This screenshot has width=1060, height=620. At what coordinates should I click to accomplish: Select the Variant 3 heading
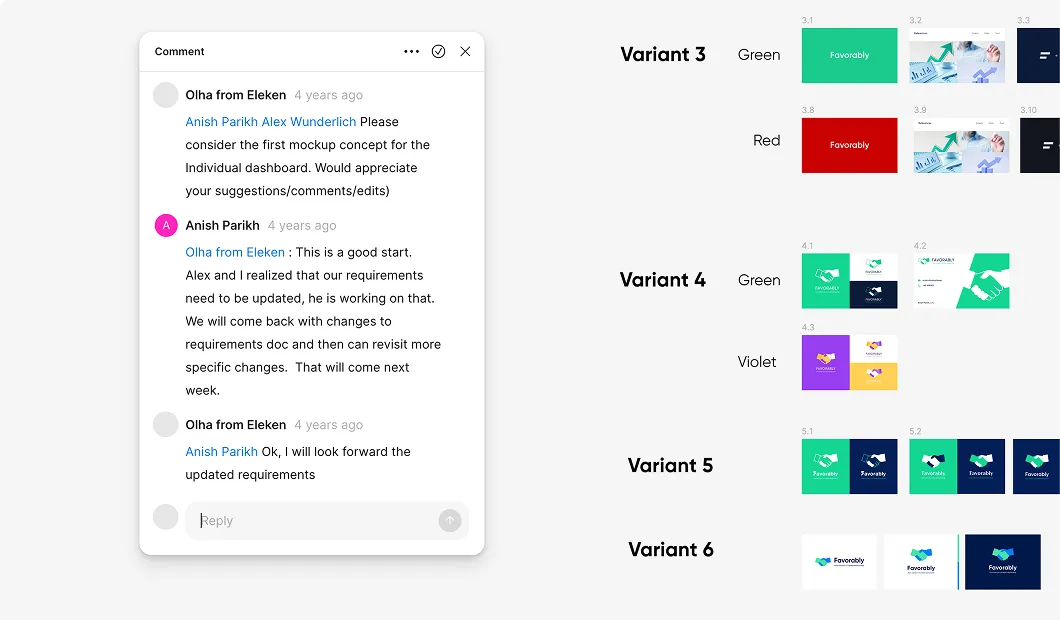(662, 54)
